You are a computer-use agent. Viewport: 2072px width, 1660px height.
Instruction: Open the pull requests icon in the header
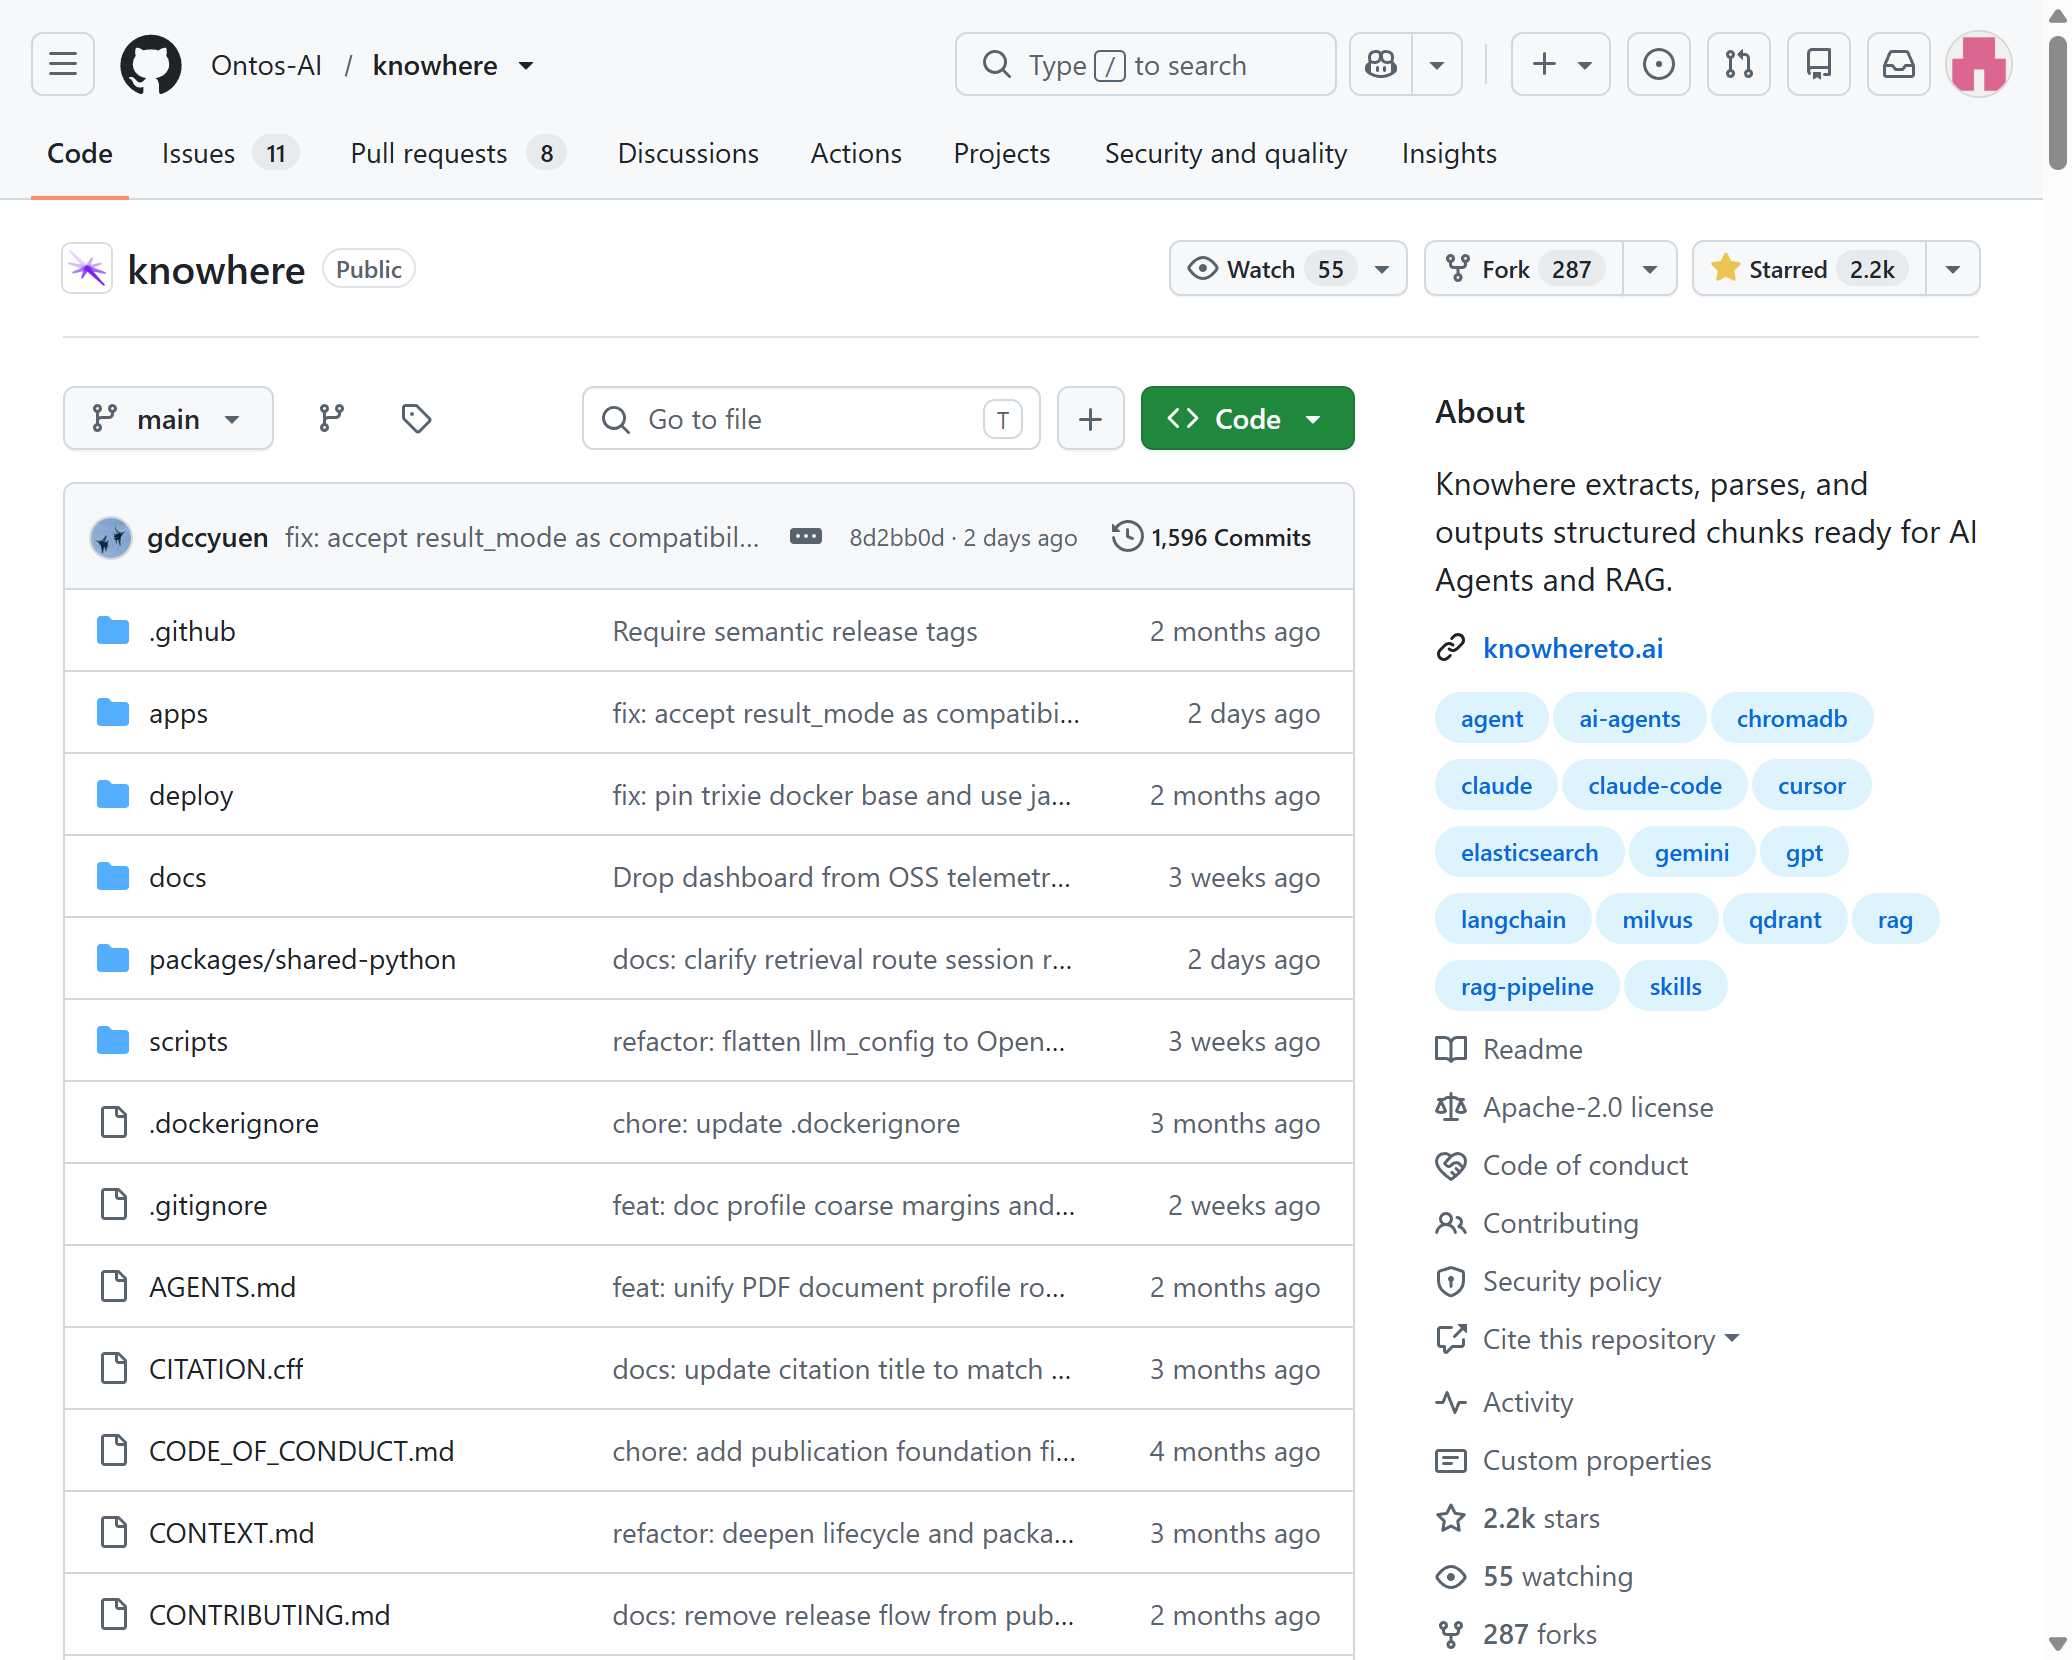pyautogui.click(x=1739, y=65)
